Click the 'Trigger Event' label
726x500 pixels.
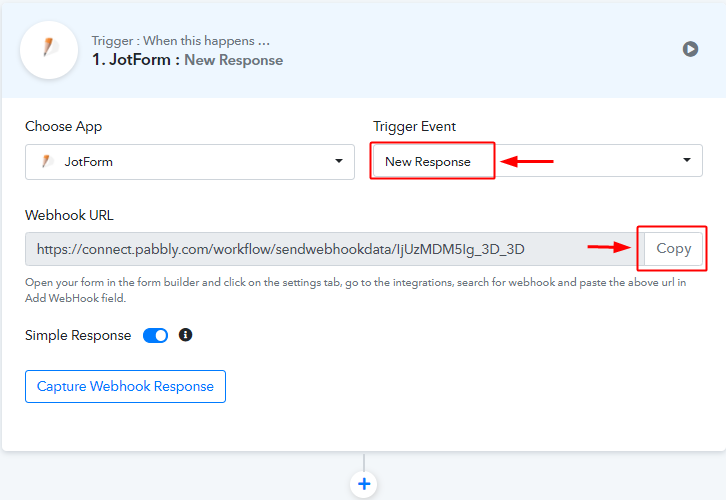414,126
